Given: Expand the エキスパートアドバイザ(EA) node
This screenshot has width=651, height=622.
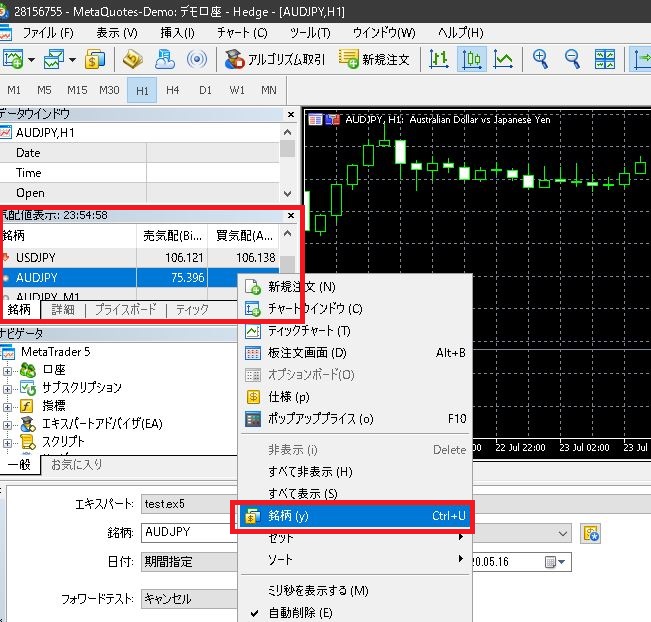Looking at the screenshot, I should [7, 425].
